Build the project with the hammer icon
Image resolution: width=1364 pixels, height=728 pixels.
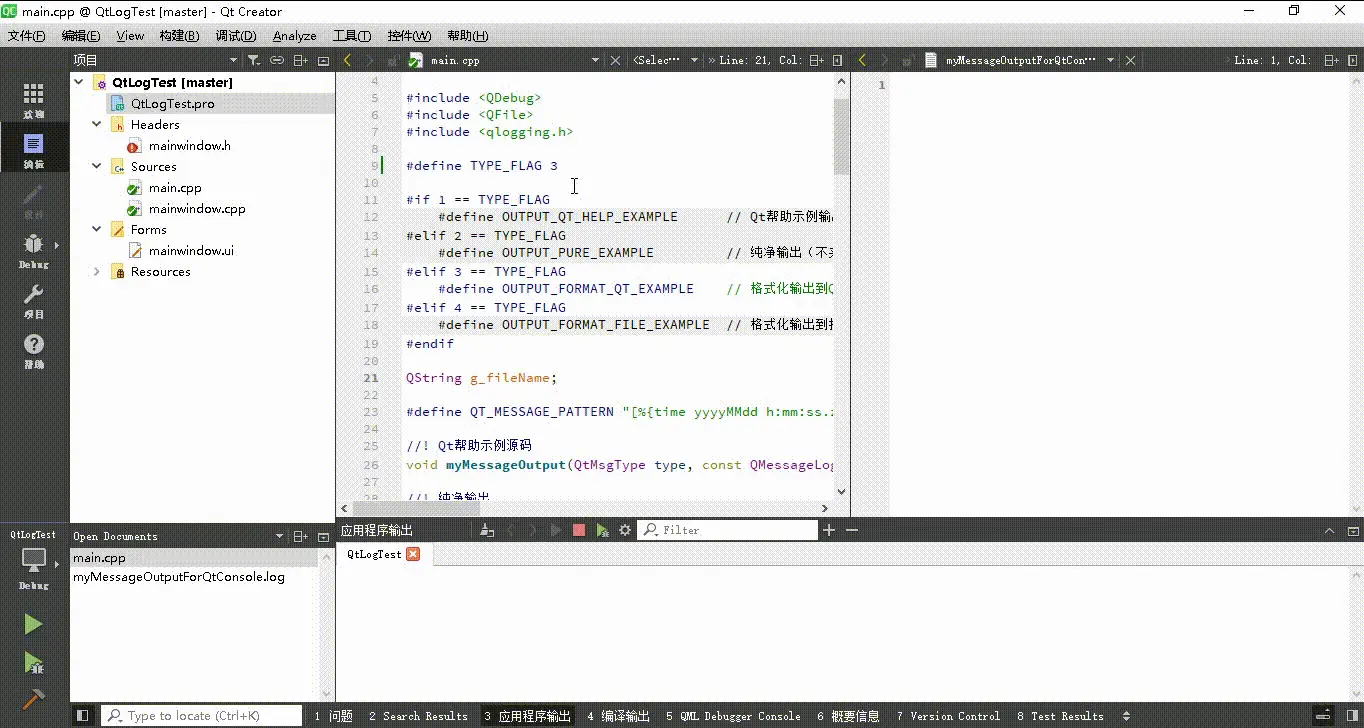[x=33, y=699]
